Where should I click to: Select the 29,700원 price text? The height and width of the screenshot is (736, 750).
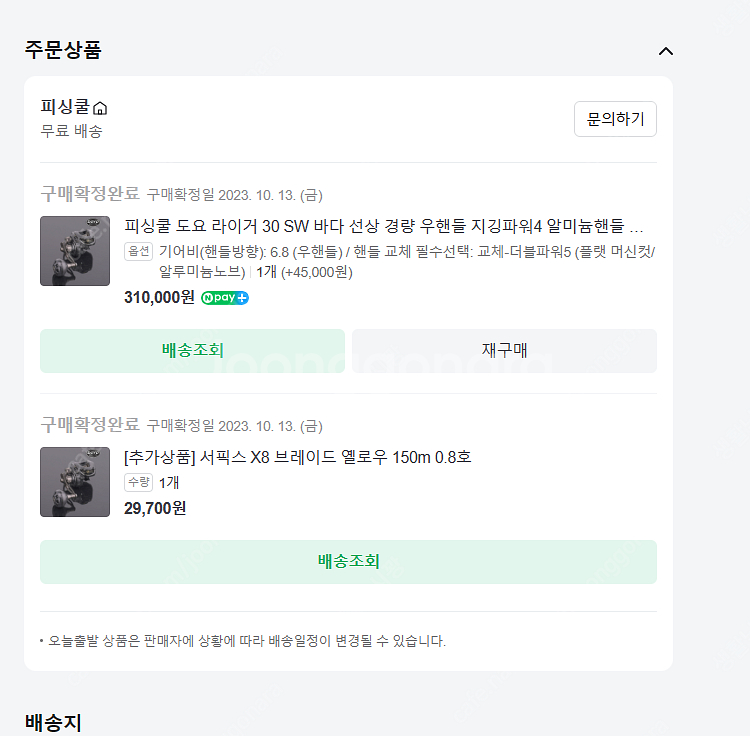[155, 508]
